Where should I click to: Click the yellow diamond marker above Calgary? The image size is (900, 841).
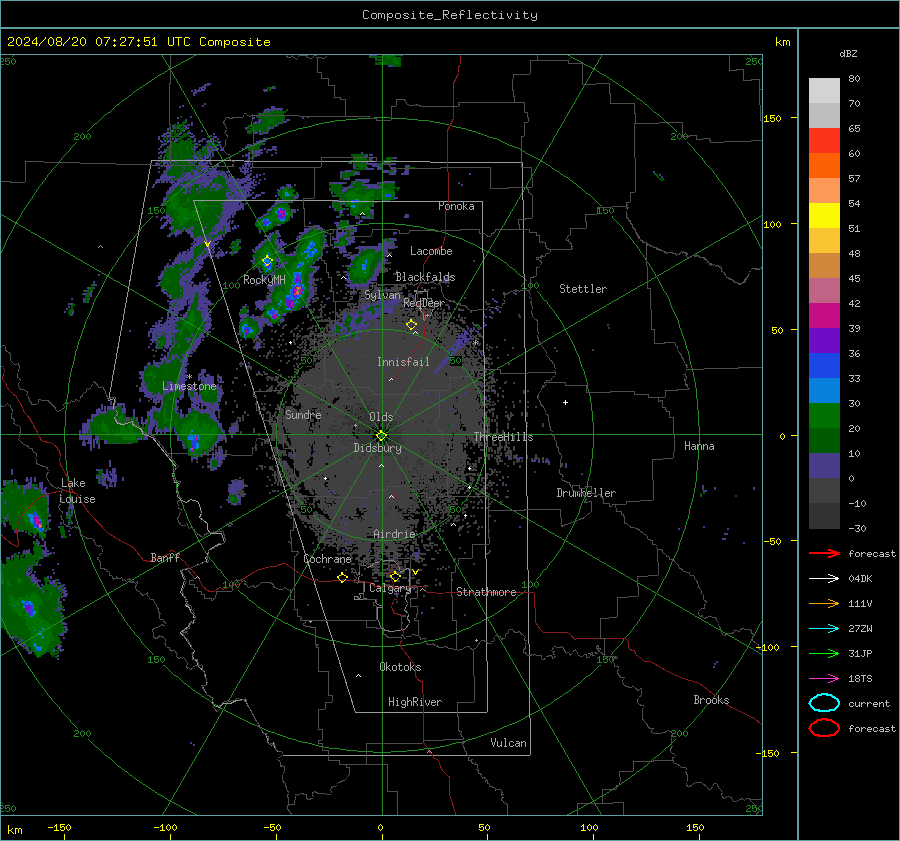395,576
